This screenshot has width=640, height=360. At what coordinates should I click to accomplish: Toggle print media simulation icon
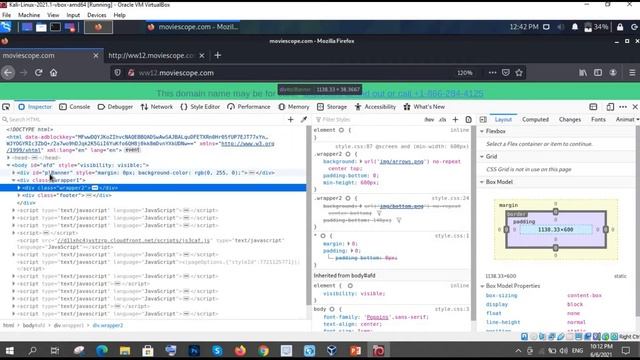tap(469, 120)
